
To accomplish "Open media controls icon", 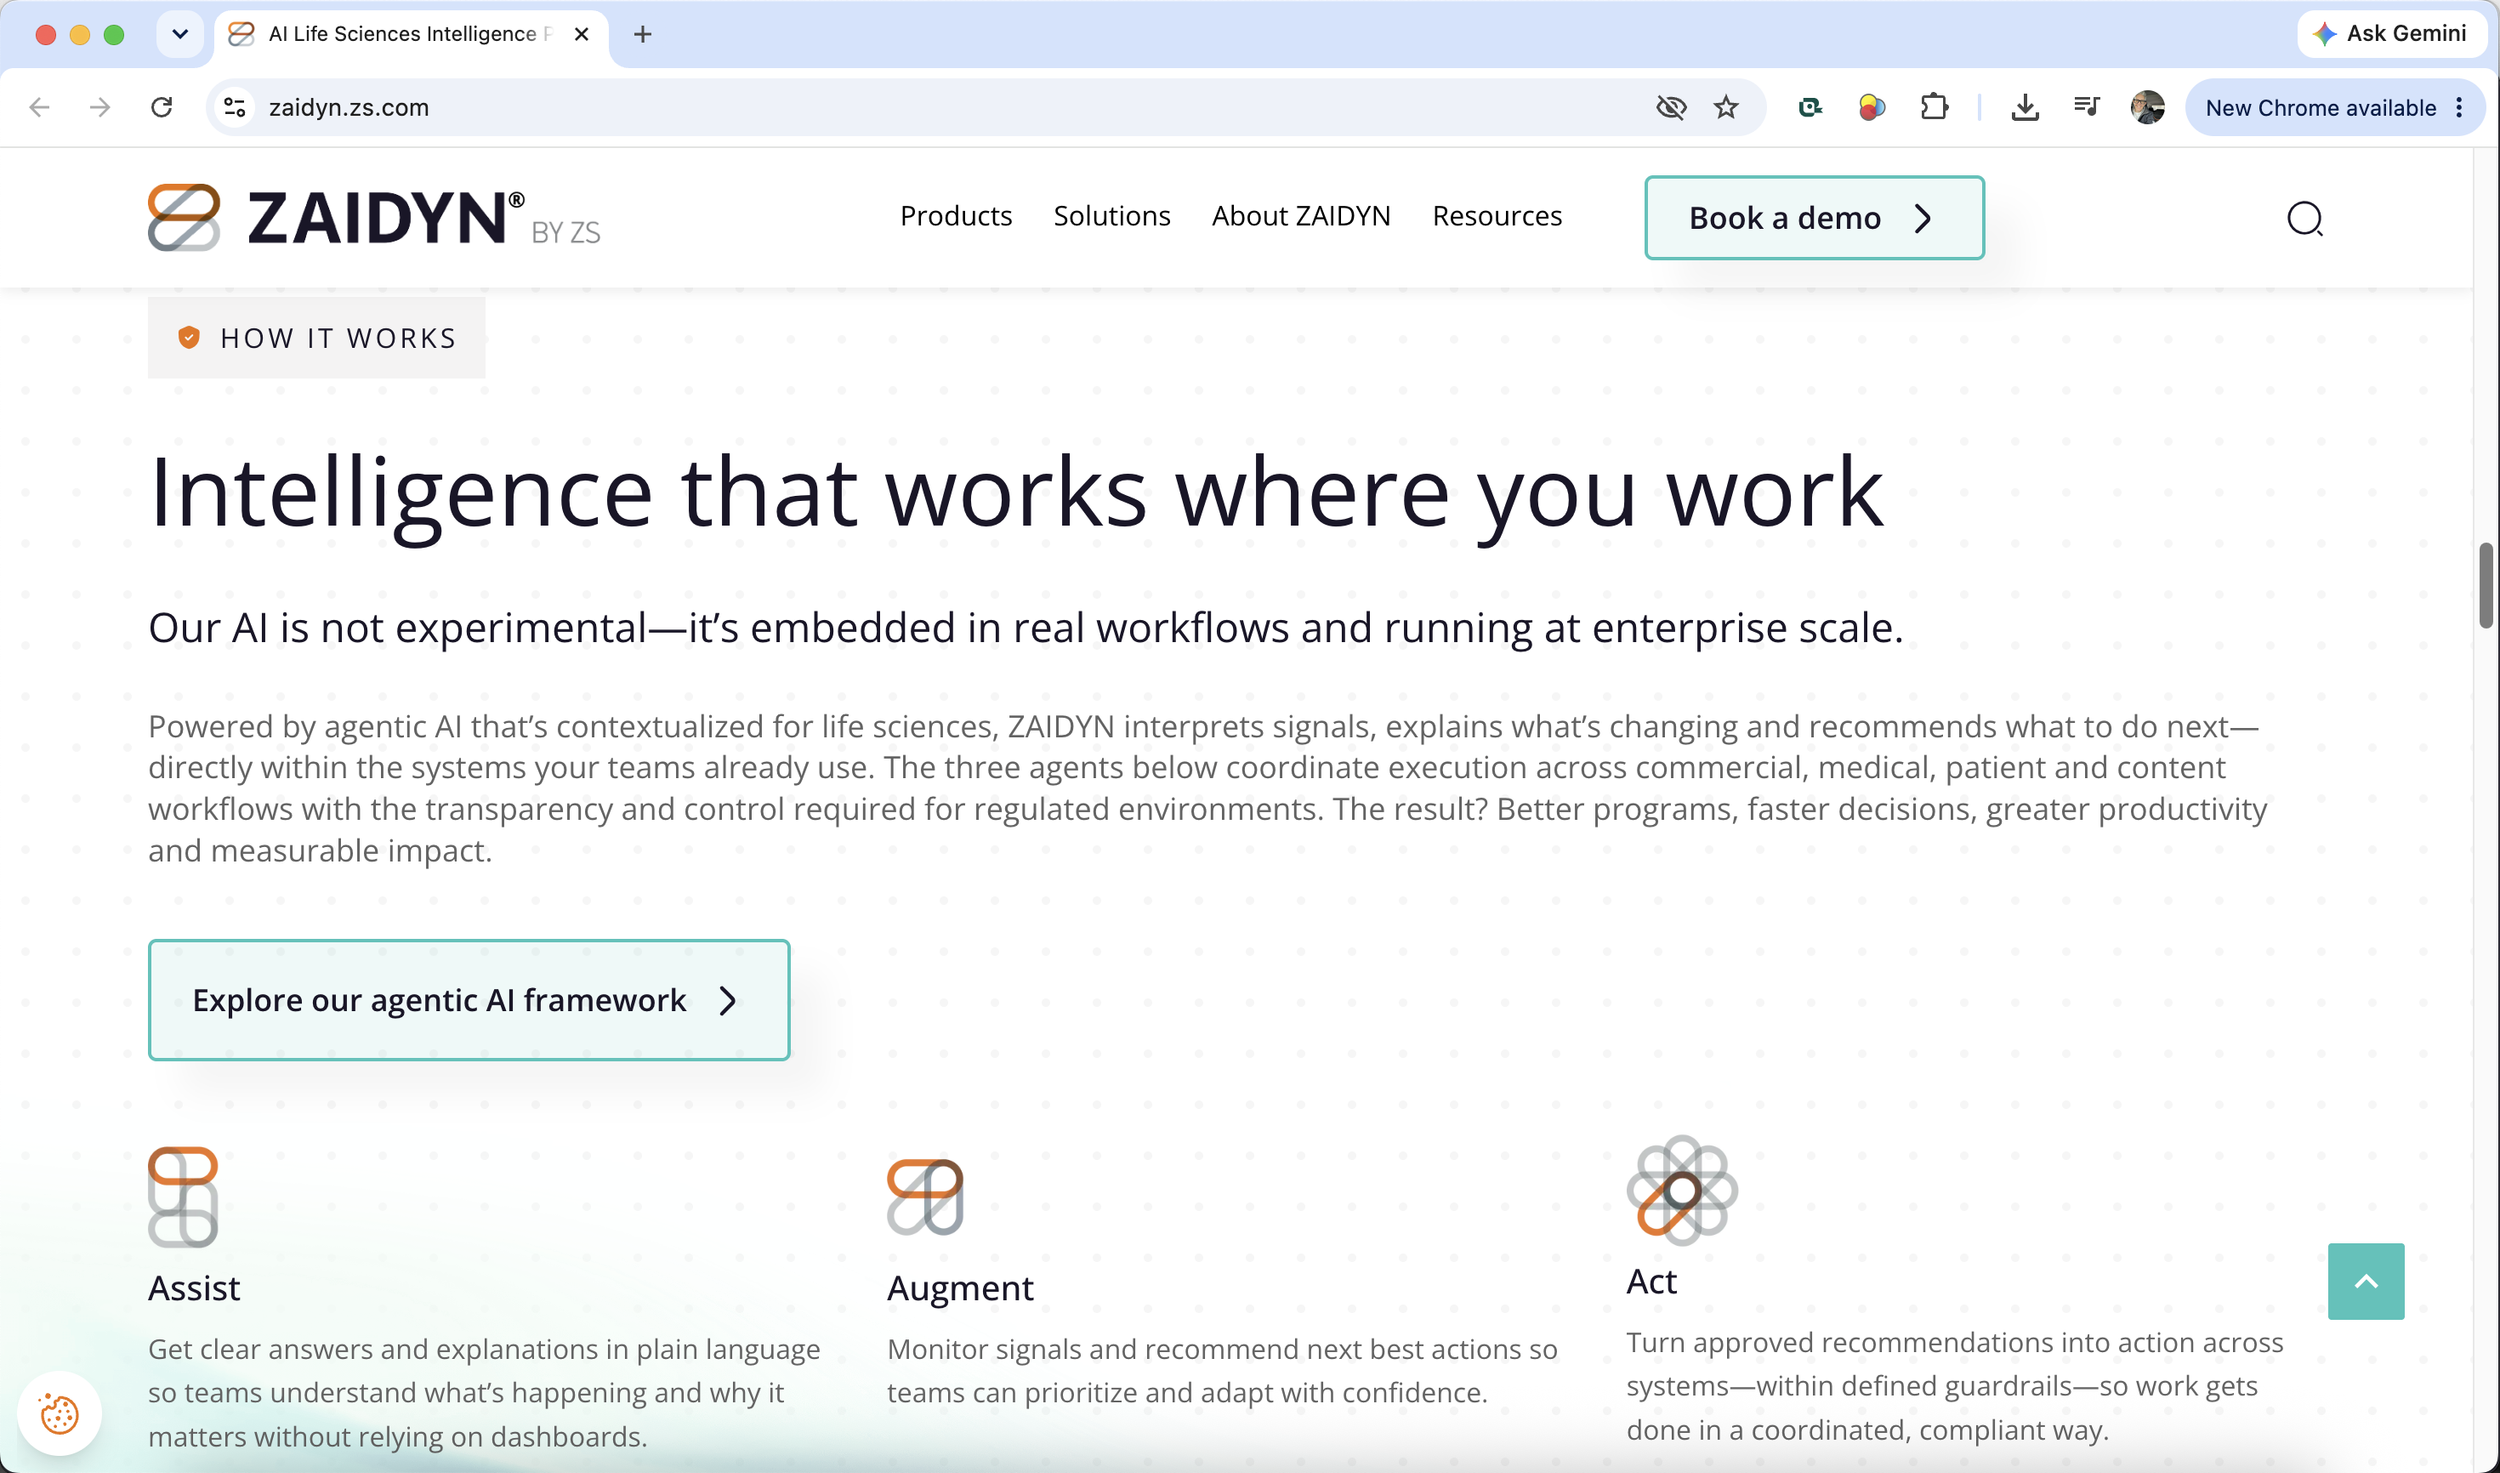I will [x=2086, y=107].
